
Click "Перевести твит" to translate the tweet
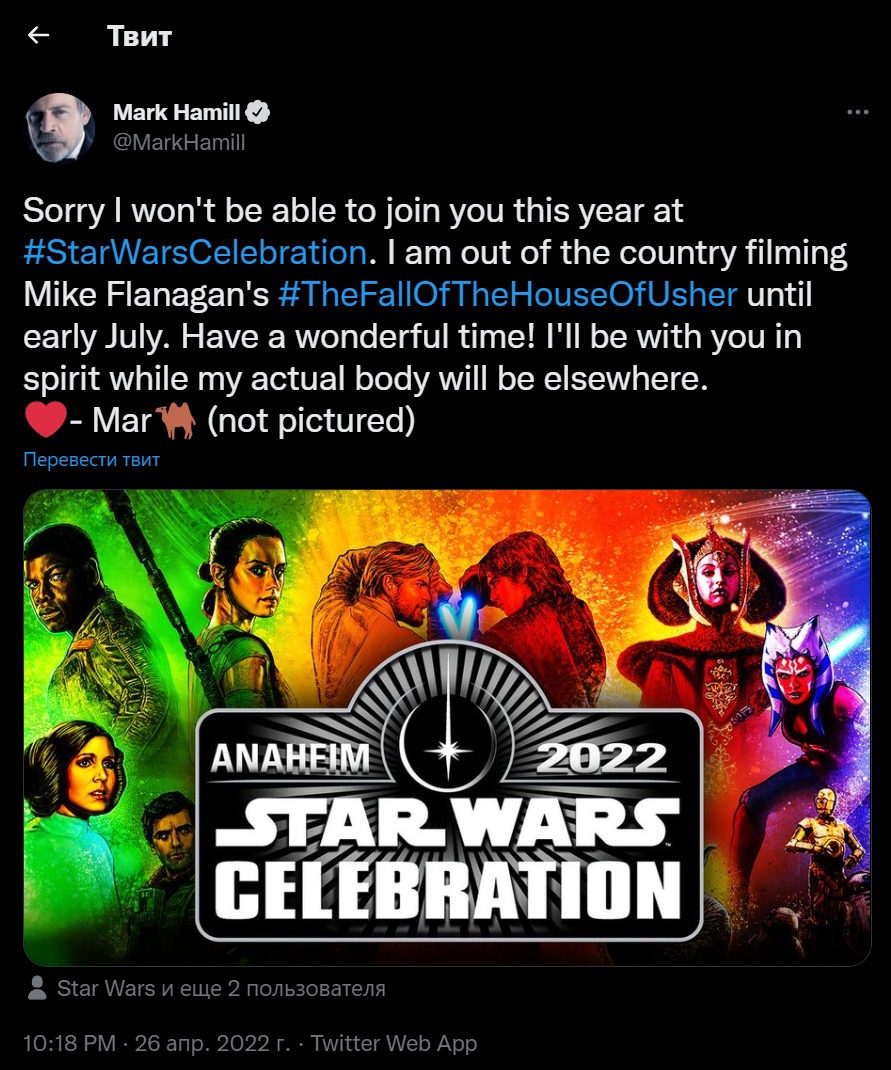pyautogui.click(x=91, y=459)
